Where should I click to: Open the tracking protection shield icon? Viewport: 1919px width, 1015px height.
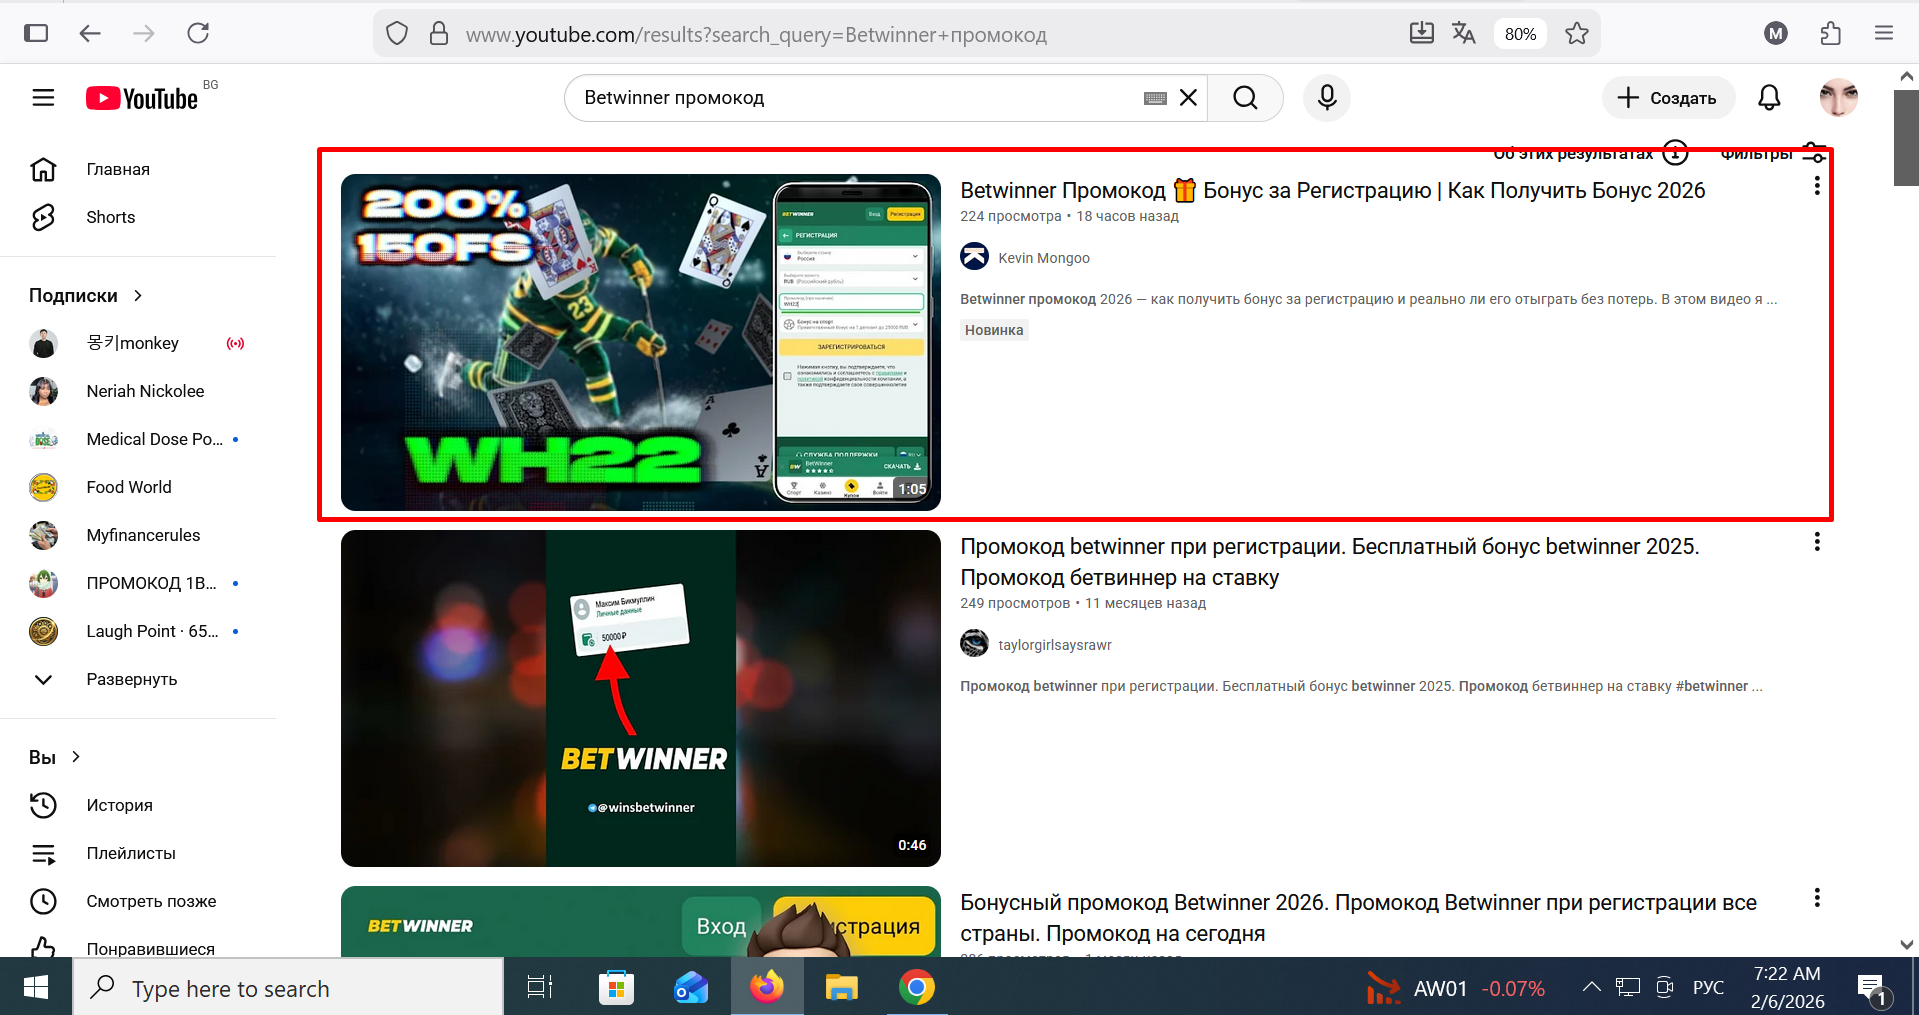(x=397, y=34)
